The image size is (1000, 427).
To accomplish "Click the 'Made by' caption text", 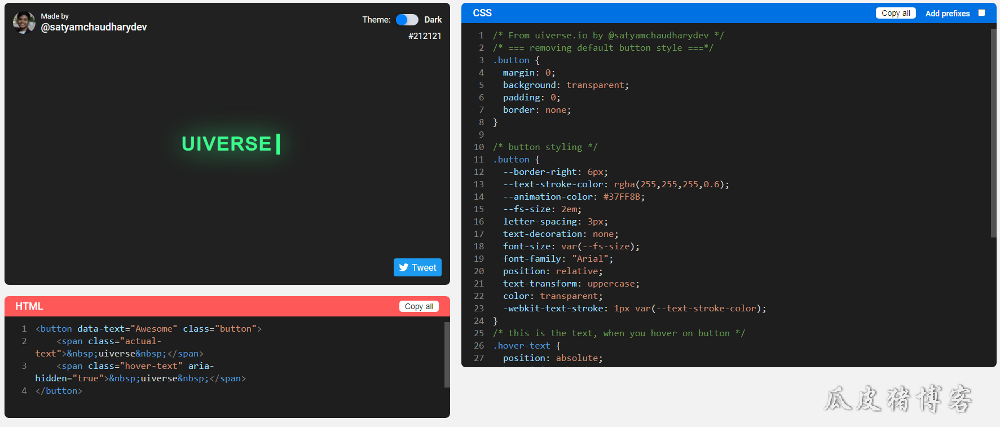I will click(x=55, y=17).
